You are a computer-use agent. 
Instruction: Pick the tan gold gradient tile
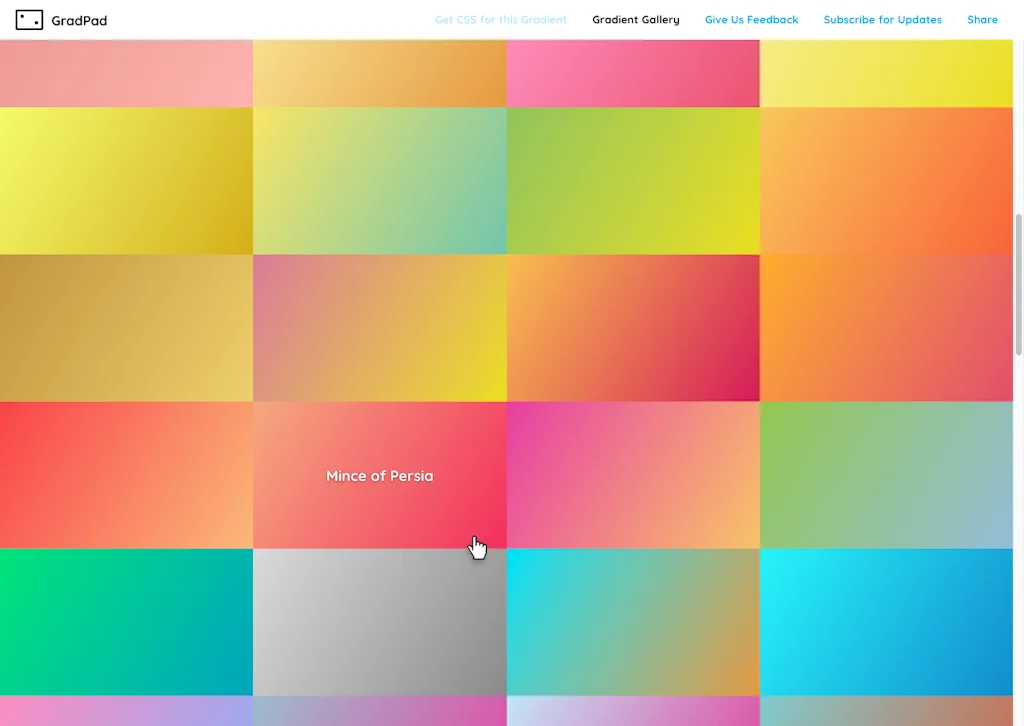(126, 328)
